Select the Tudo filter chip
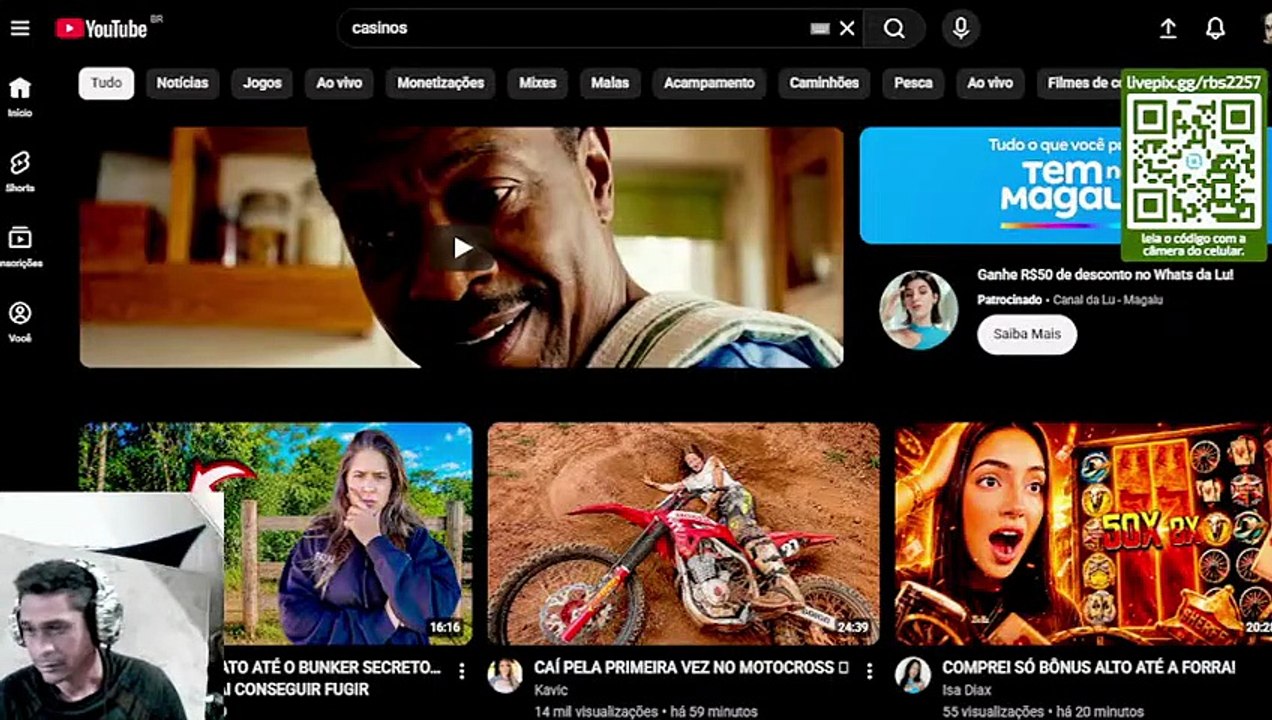1272x720 pixels. tap(106, 83)
